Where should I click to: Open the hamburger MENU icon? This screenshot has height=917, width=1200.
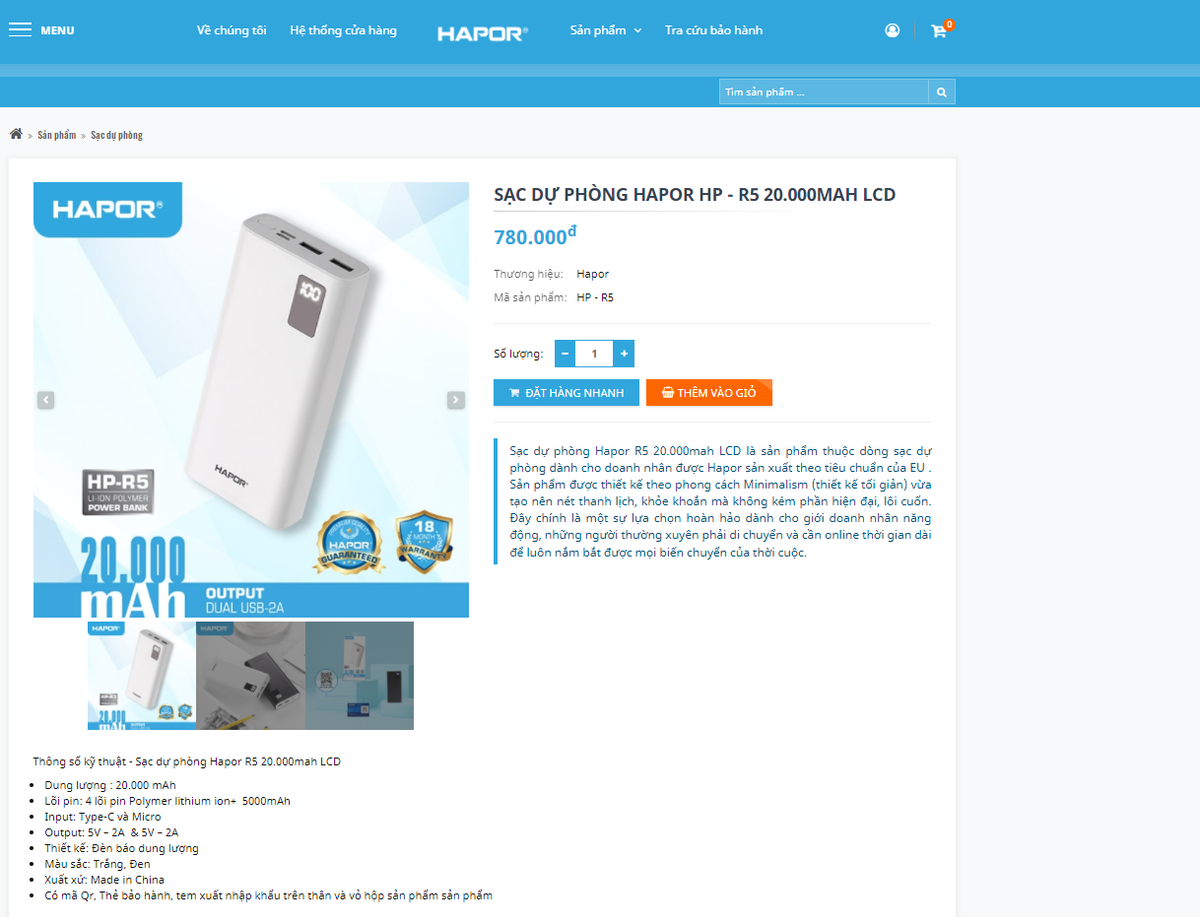pos(20,30)
